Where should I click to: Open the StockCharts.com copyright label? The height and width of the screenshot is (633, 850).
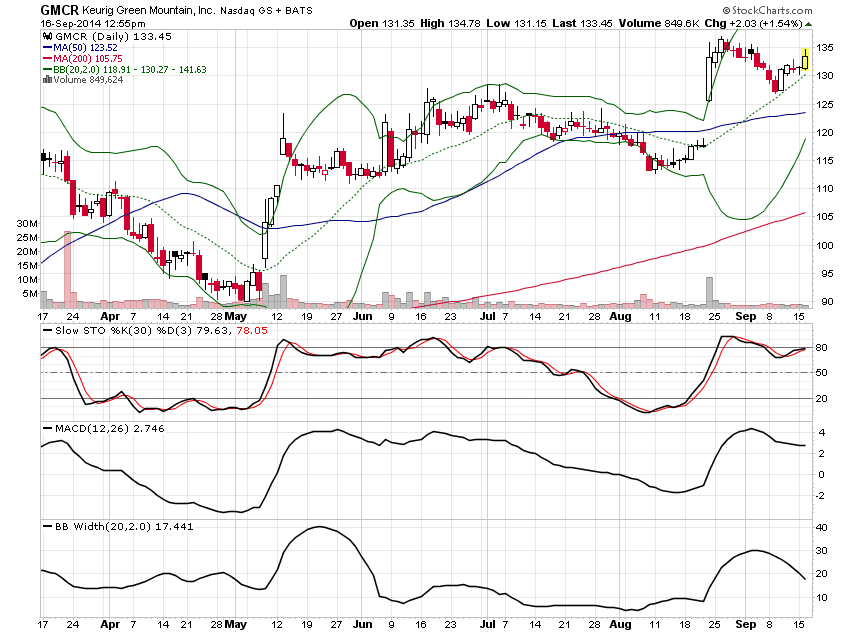point(768,10)
